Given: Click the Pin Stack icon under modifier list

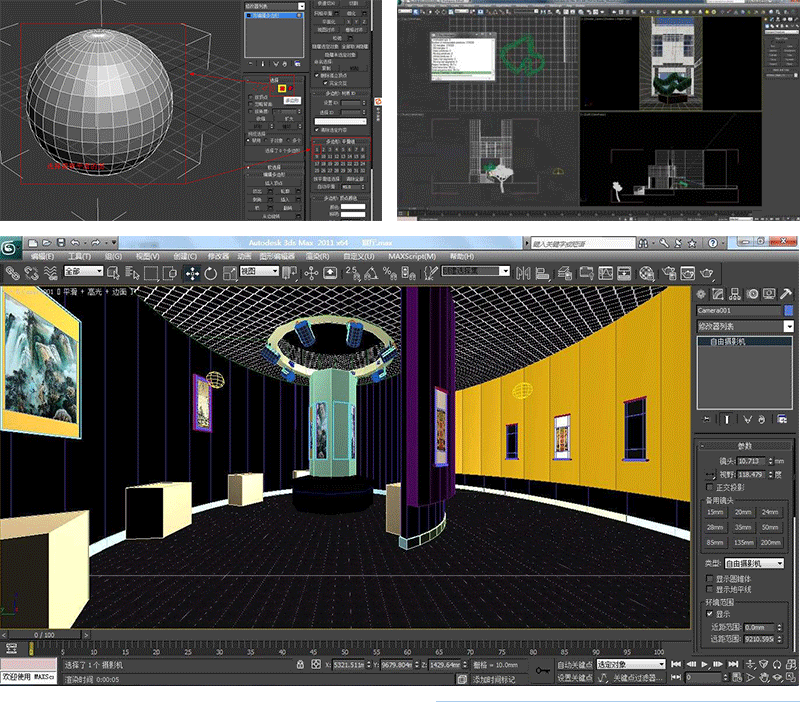Looking at the screenshot, I should [x=708, y=419].
